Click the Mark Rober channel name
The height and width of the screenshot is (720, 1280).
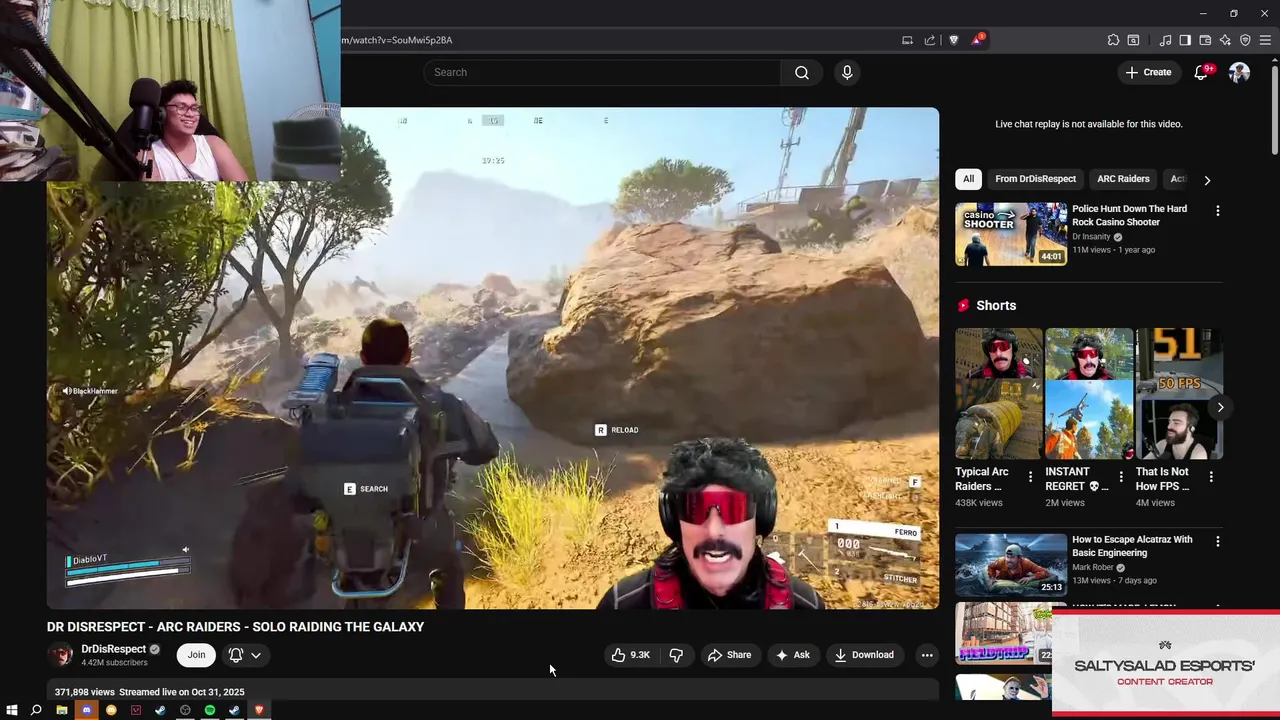click(1092, 568)
